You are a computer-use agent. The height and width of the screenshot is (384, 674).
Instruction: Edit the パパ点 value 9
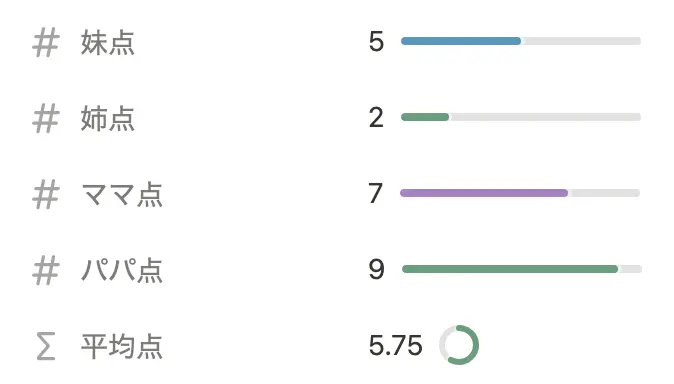[376, 270]
